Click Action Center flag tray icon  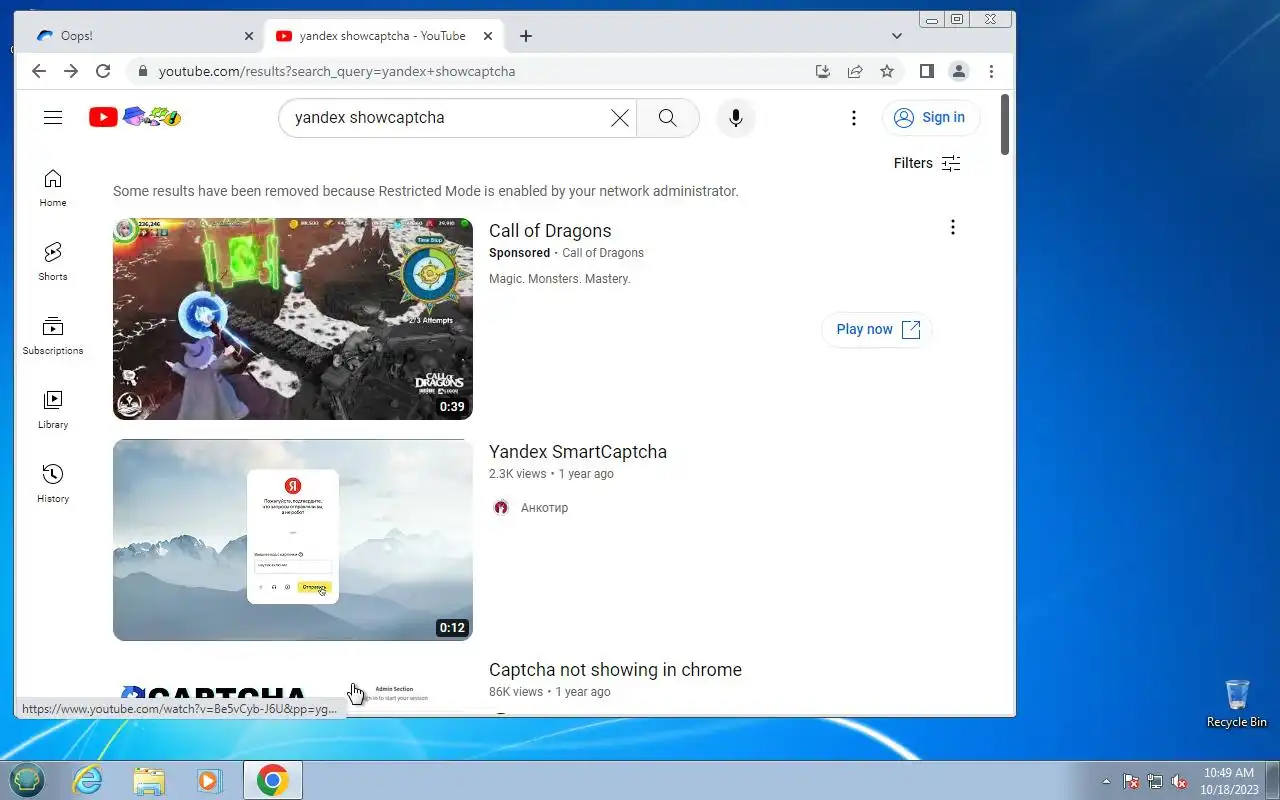(x=1131, y=781)
